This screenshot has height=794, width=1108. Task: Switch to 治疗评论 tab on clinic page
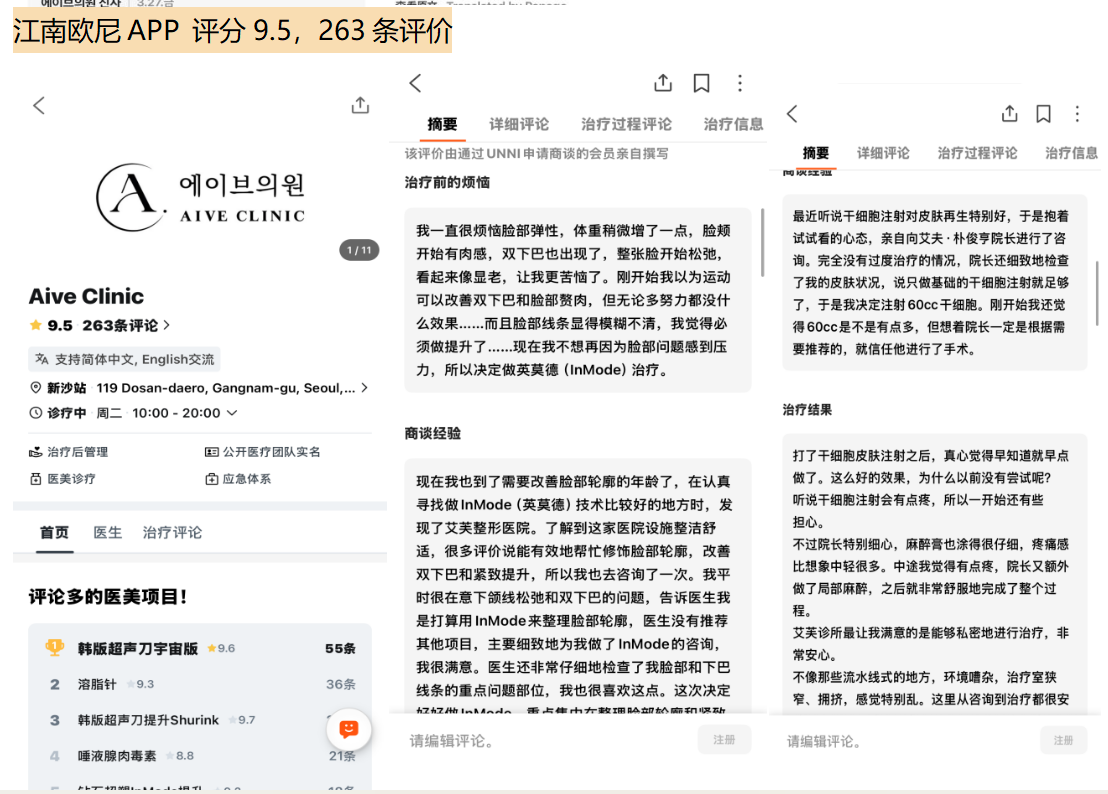tap(172, 533)
